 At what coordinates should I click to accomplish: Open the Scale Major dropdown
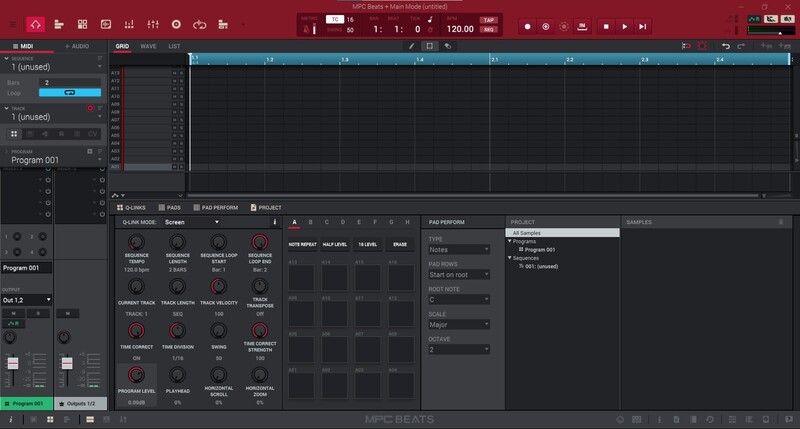click(458, 324)
